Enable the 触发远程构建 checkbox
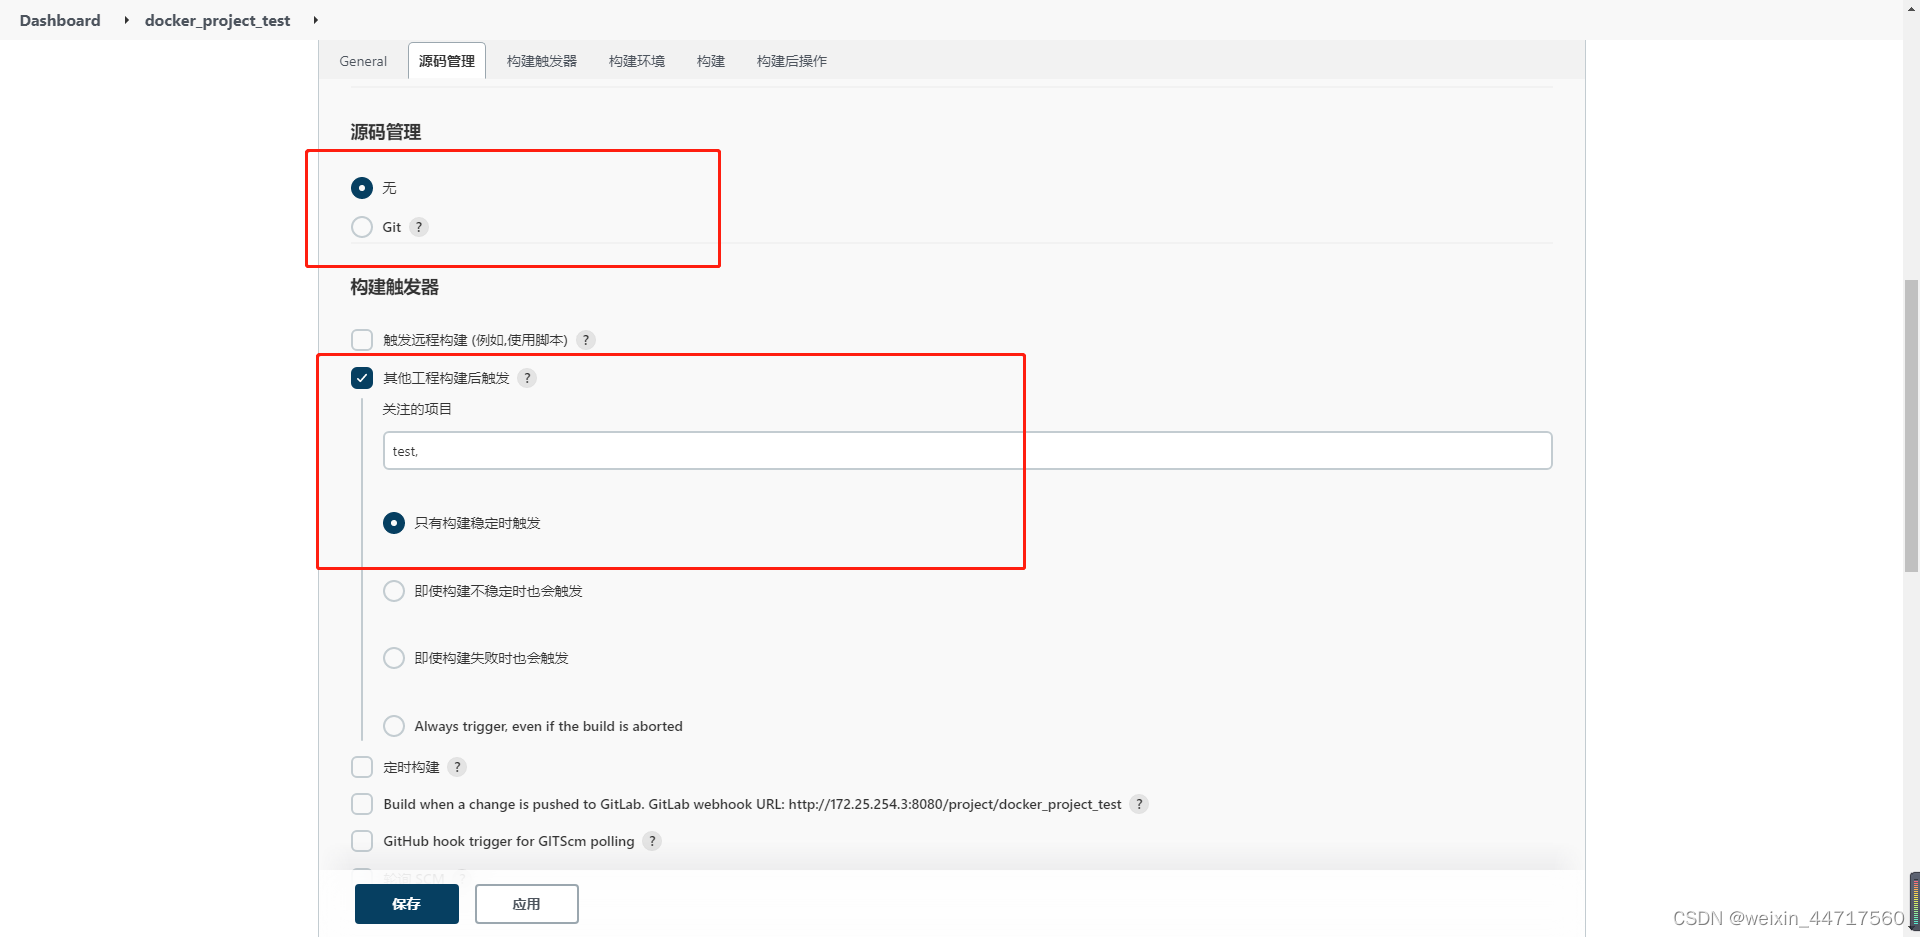This screenshot has height=937, width=1920. [362, 340]
